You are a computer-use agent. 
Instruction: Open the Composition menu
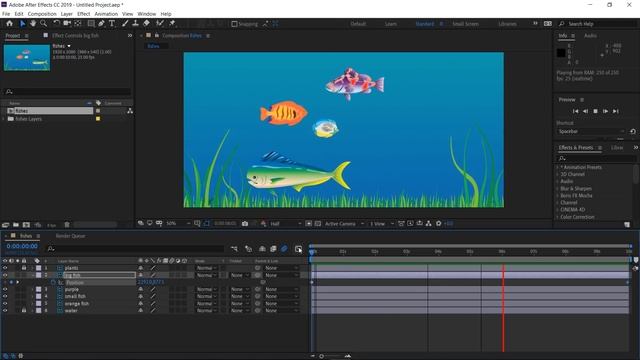42,14
